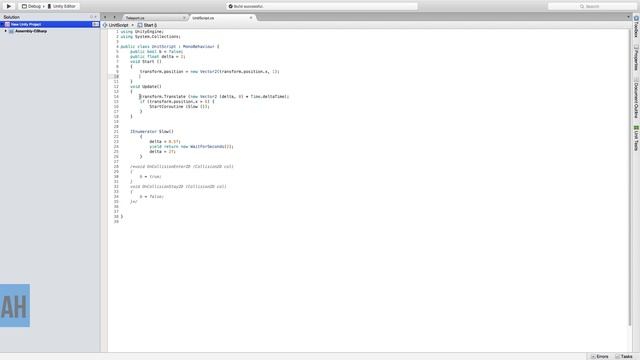Click the options icon on New Unity Project row
Screen dimensions: 640x360
[x=95, y=24]
